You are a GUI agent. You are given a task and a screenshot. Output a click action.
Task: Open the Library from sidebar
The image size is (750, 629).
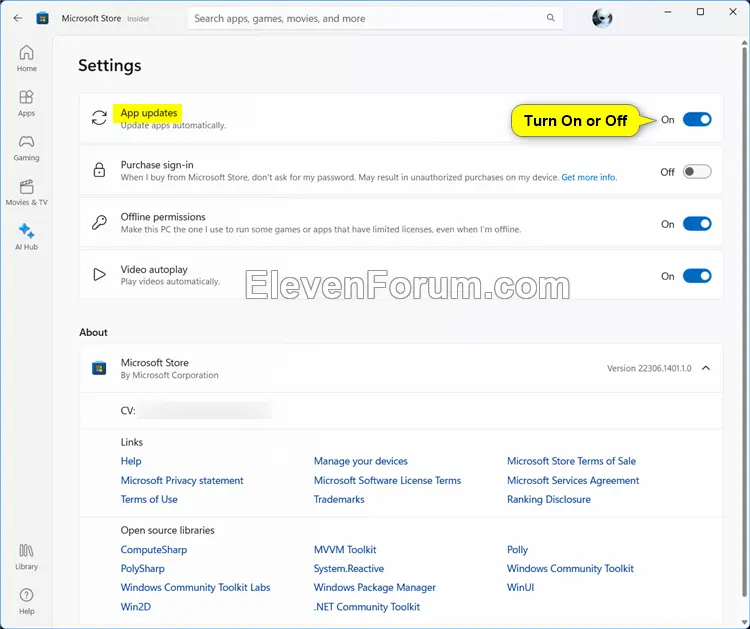pos(26,556)
